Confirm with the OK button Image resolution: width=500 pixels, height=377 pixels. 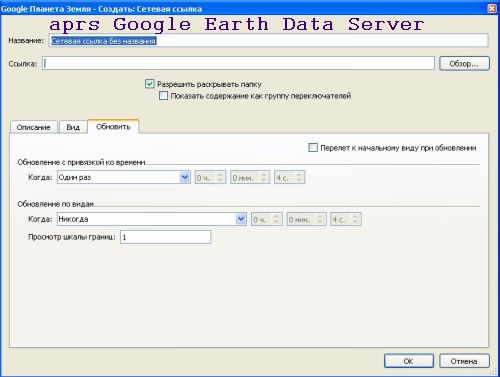pos(409,361)
